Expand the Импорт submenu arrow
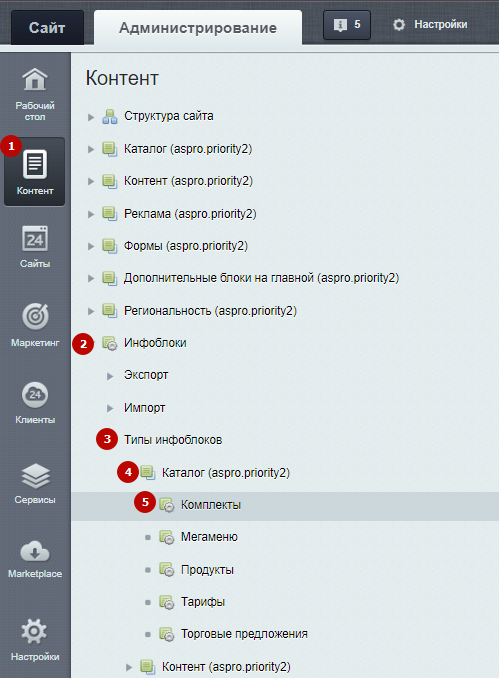Screen dimensions: 499x678 coord(110,408)
